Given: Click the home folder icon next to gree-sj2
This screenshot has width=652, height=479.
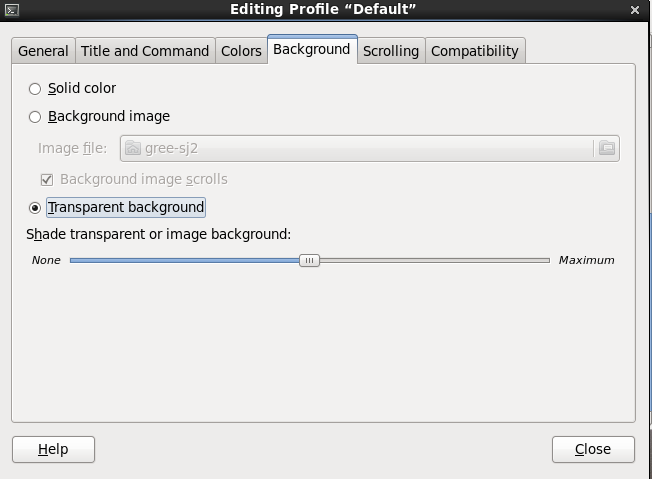Looking at the screenshot, I should pyautogui.click(x=133, y=148).
